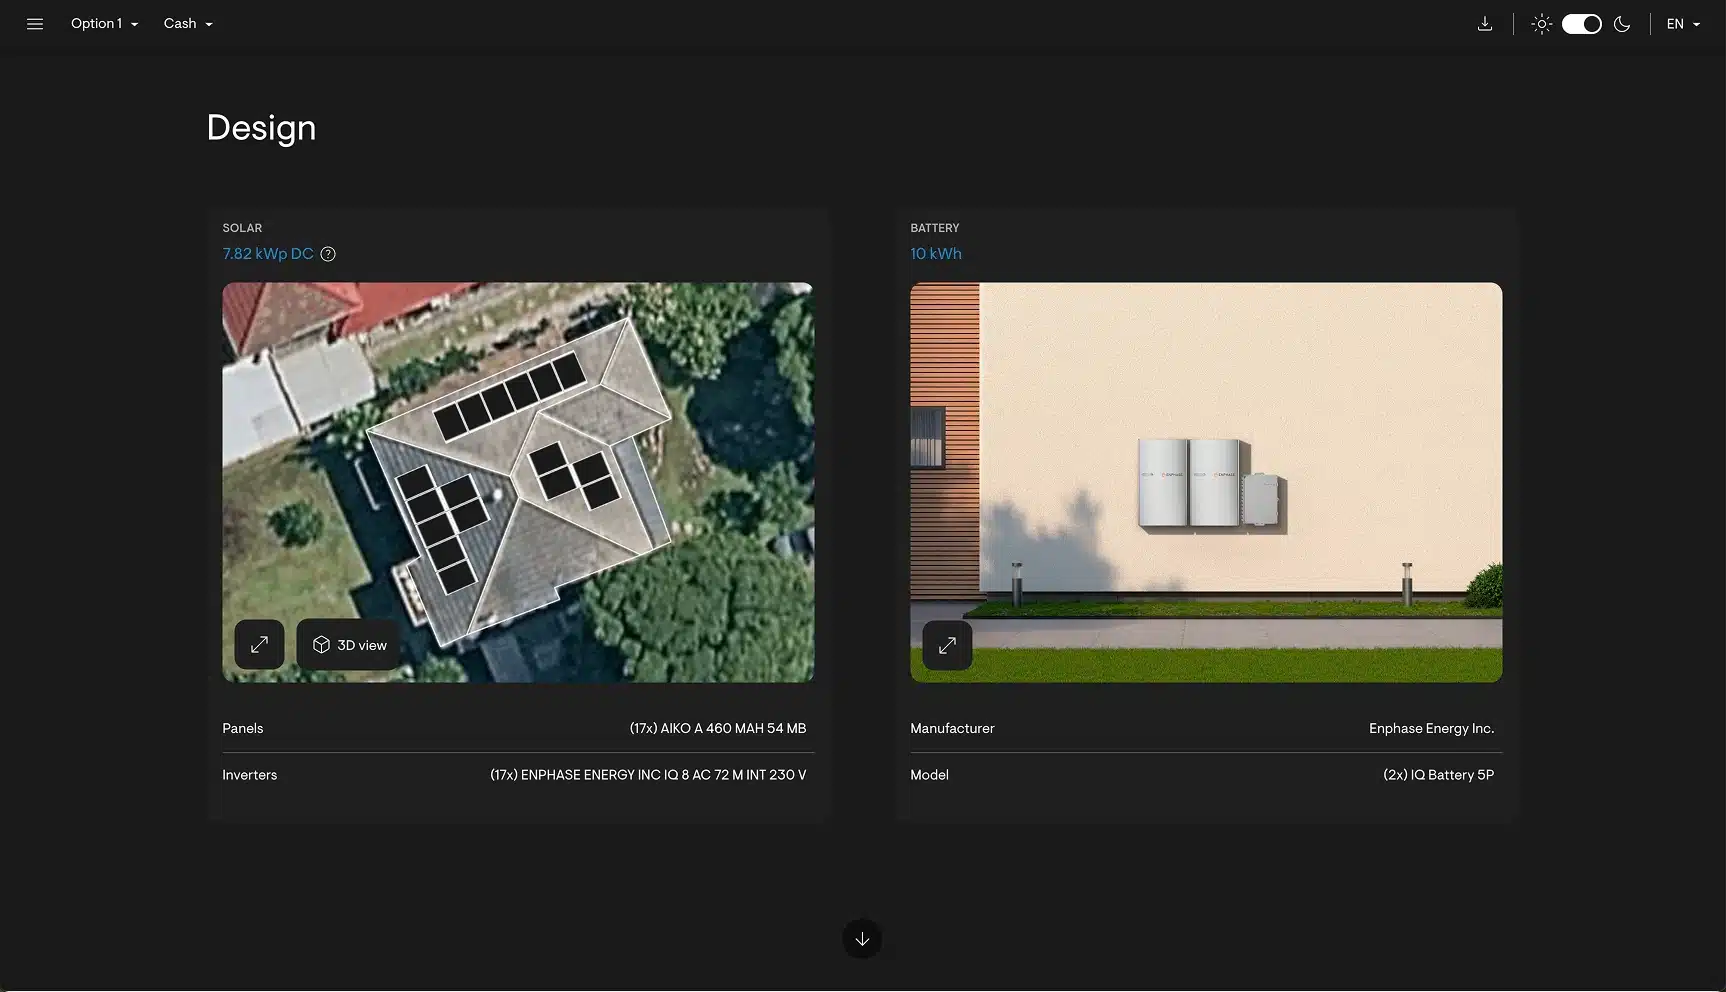Select the Enphase IQ 8 inverters text

(647, 775)
